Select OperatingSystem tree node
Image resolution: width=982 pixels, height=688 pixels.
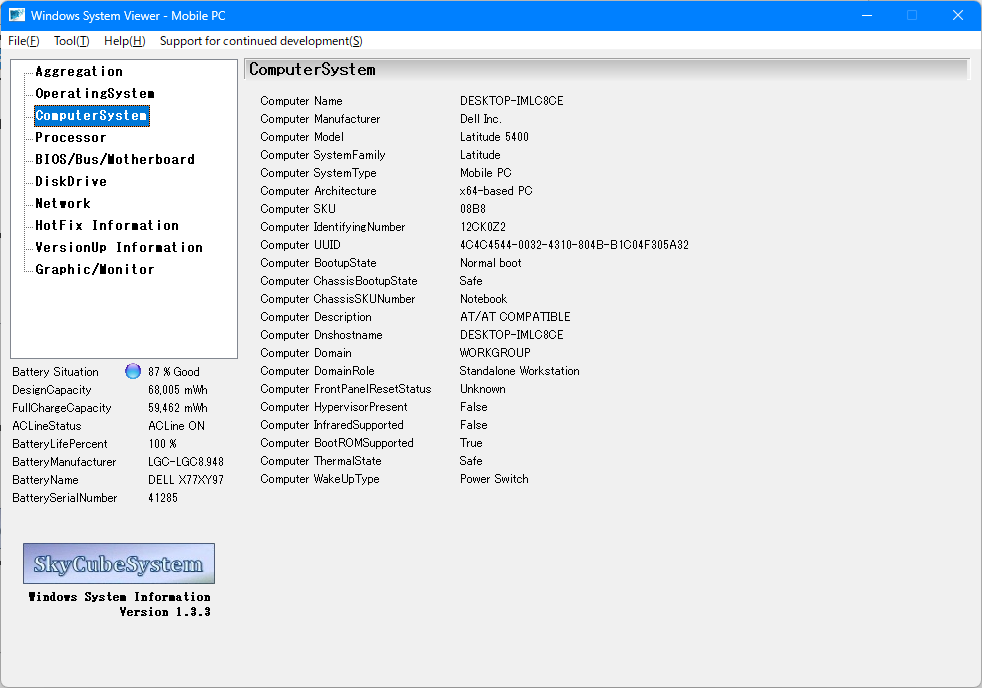95,94
